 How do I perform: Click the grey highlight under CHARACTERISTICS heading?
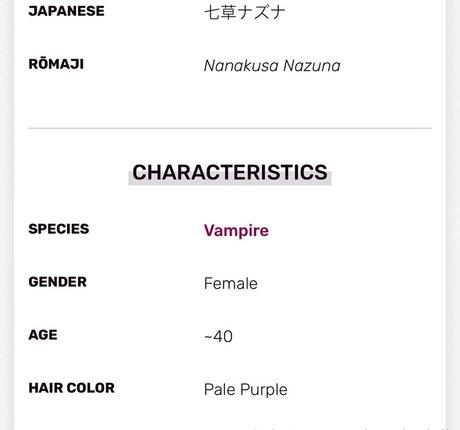pos(230,183)
